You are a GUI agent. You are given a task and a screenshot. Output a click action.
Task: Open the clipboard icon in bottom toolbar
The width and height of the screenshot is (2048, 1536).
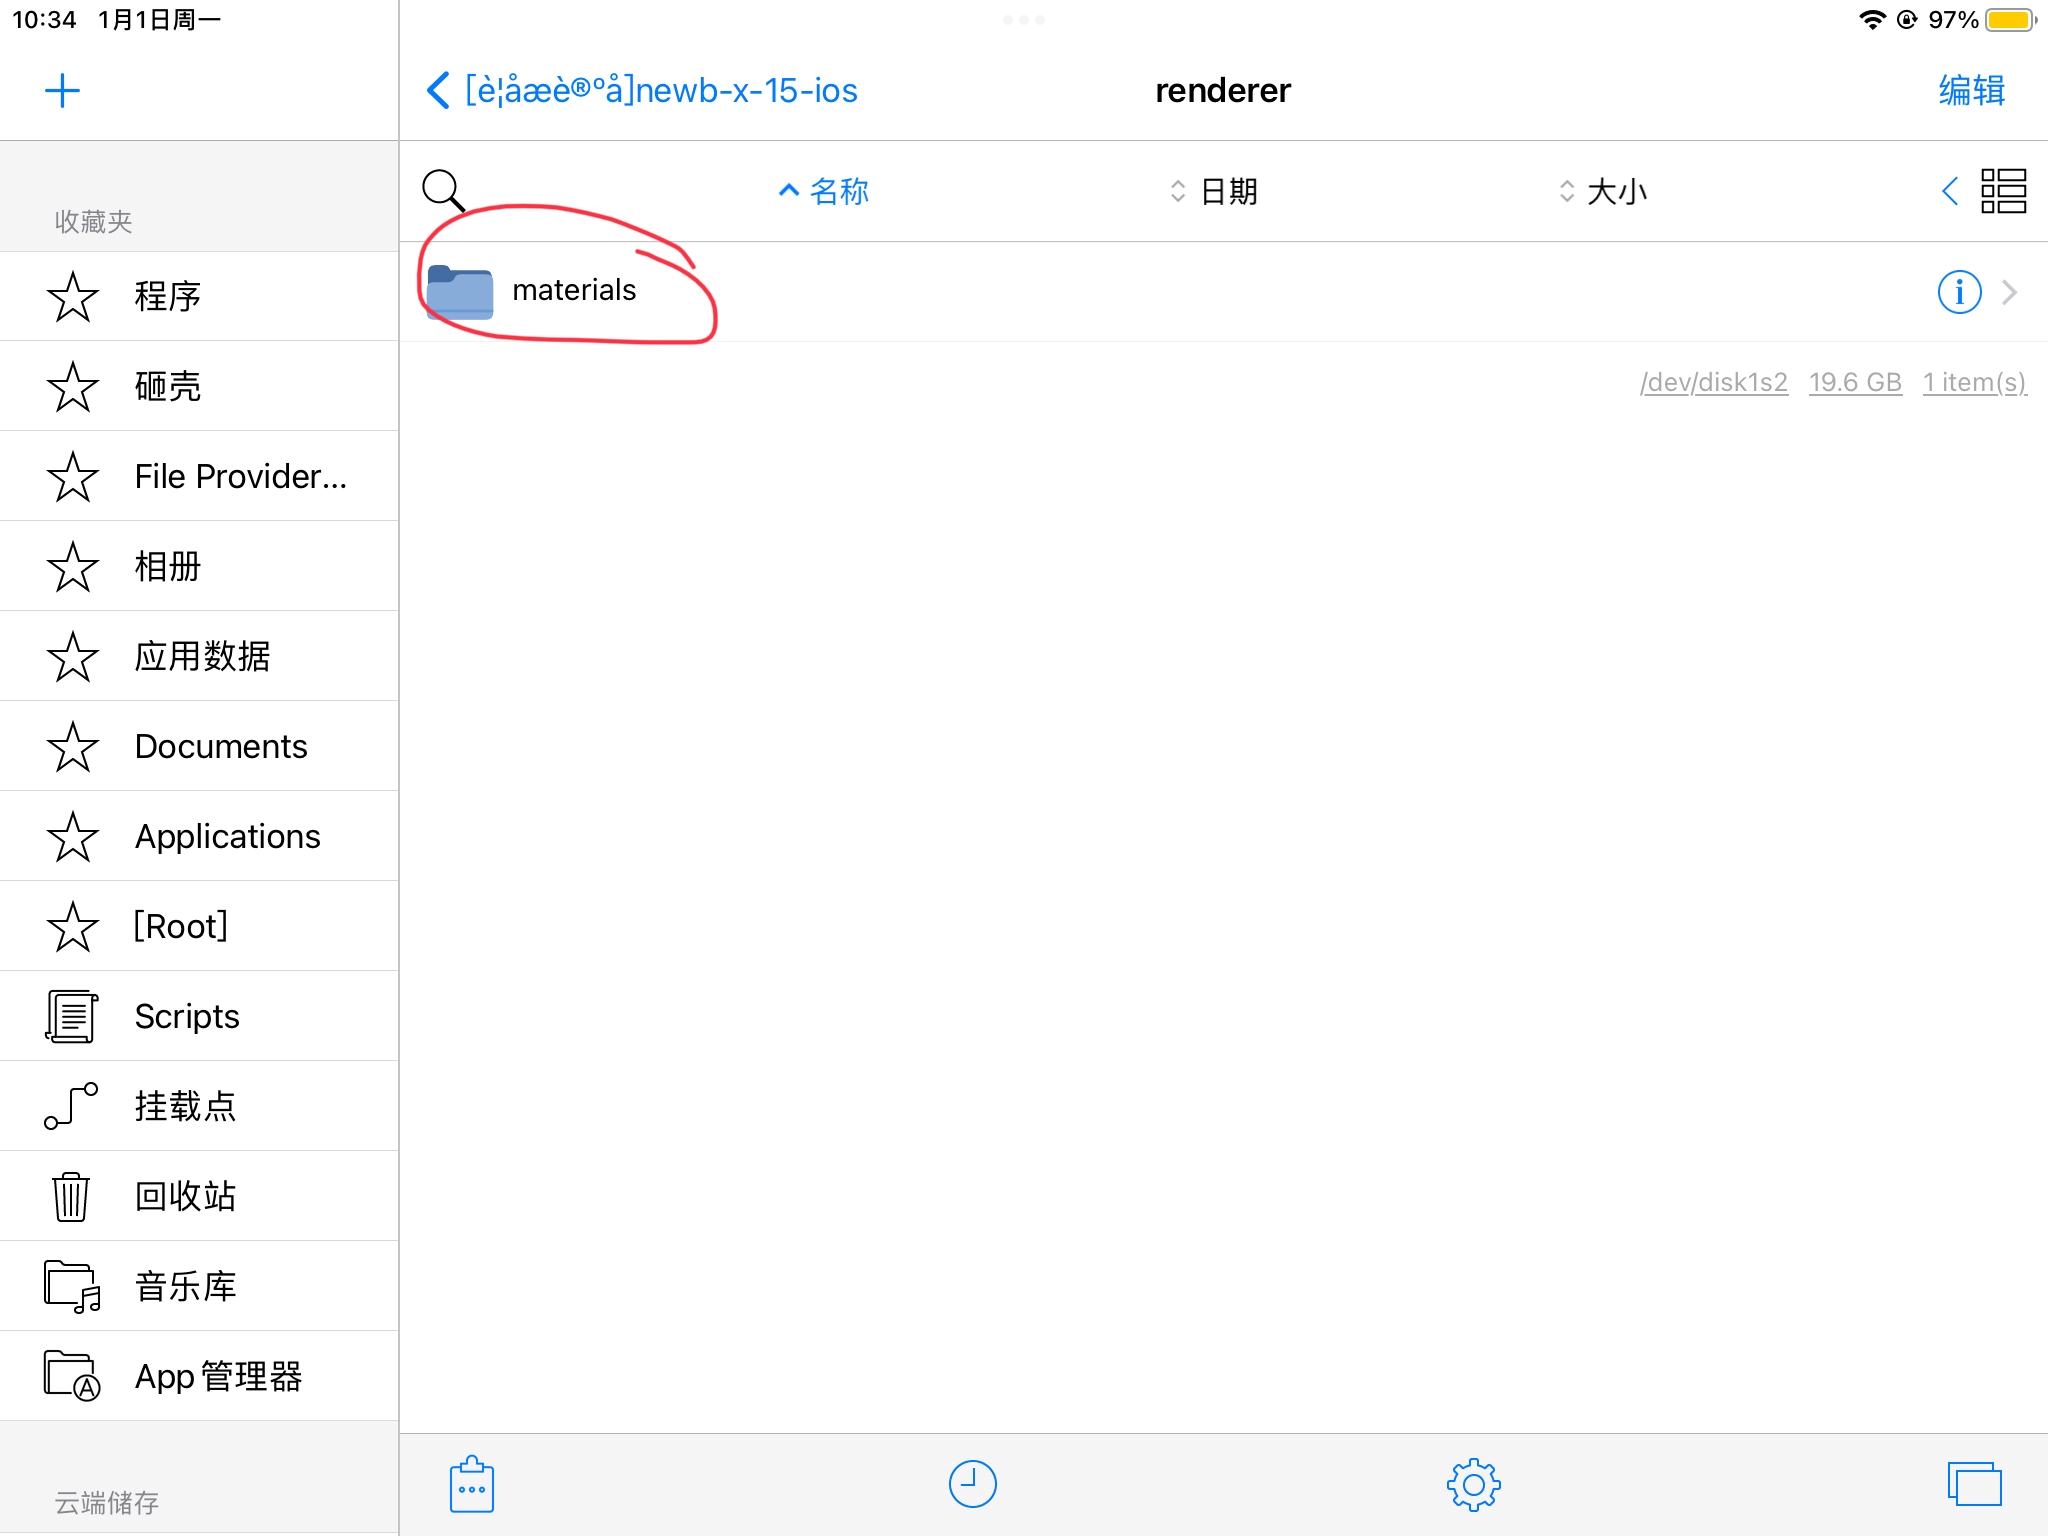pyautogui.click(x=472, y=1484)
